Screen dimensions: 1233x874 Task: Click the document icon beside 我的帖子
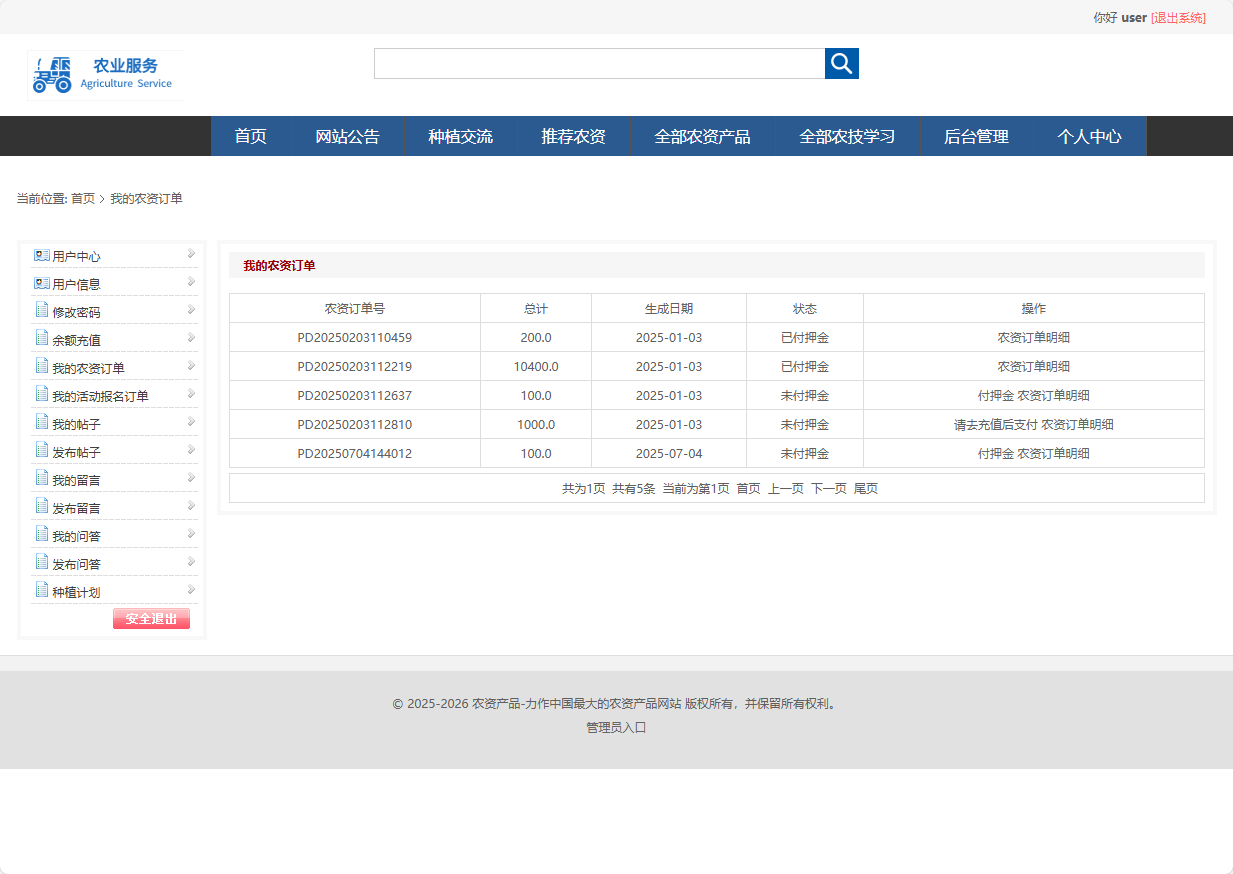pyautogui.click(x=40, y=422)
